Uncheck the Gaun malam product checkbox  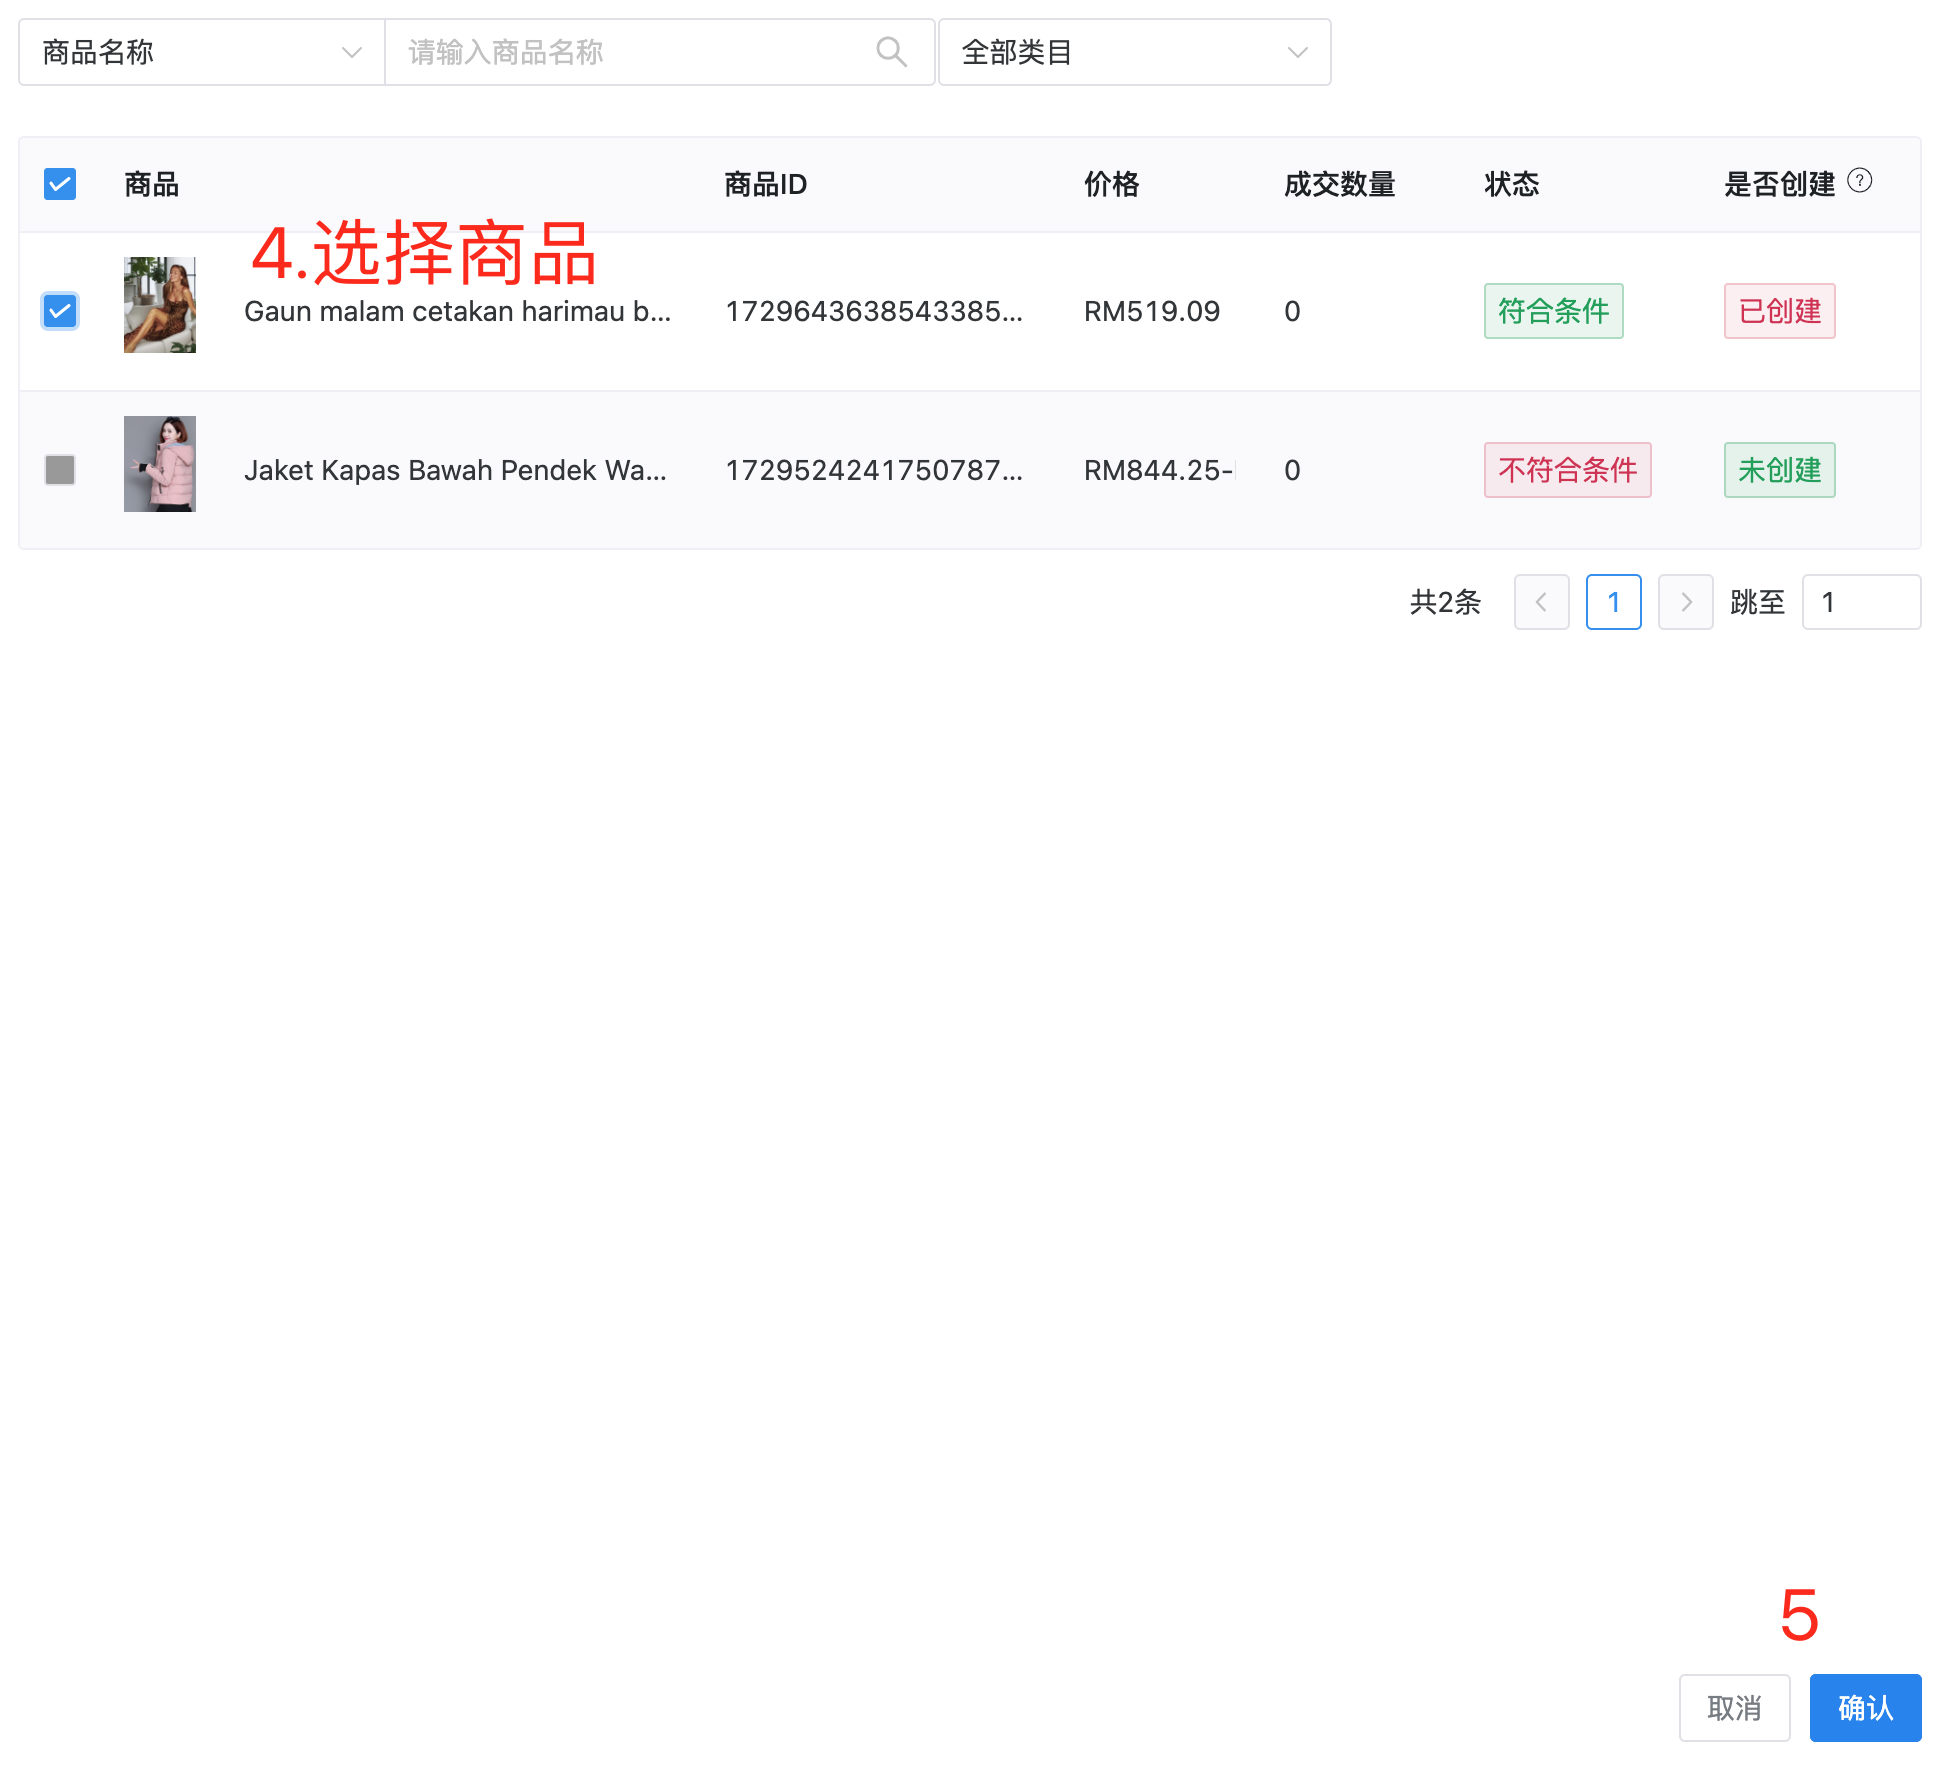(60, 311)
